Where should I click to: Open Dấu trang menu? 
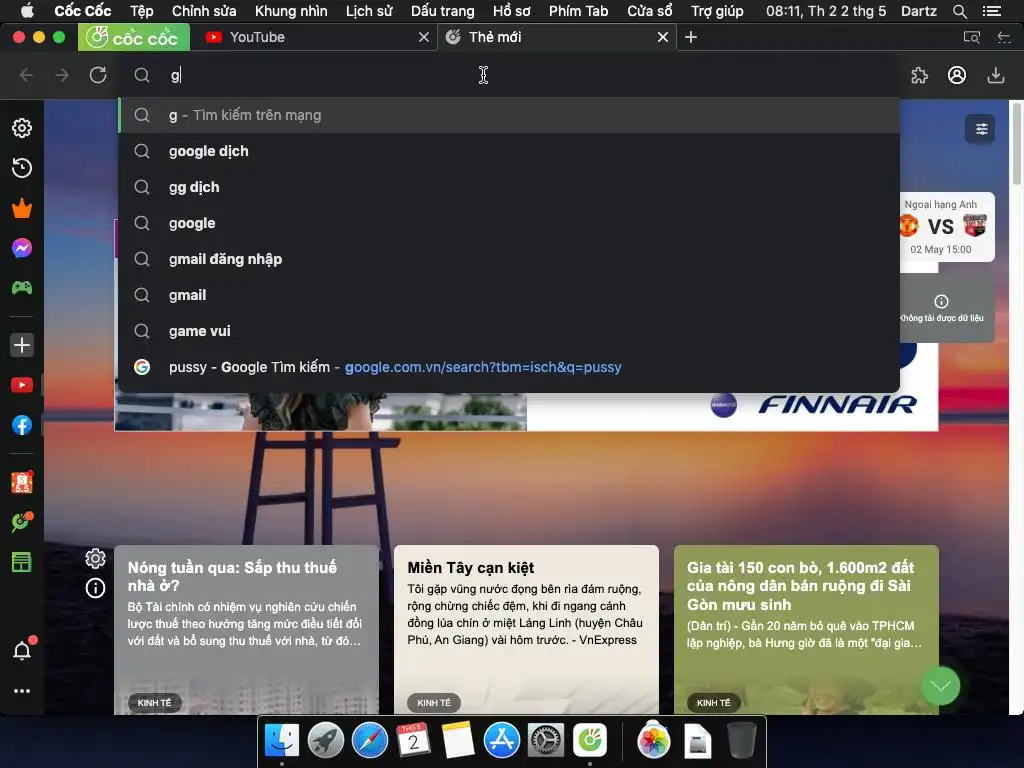442,11
